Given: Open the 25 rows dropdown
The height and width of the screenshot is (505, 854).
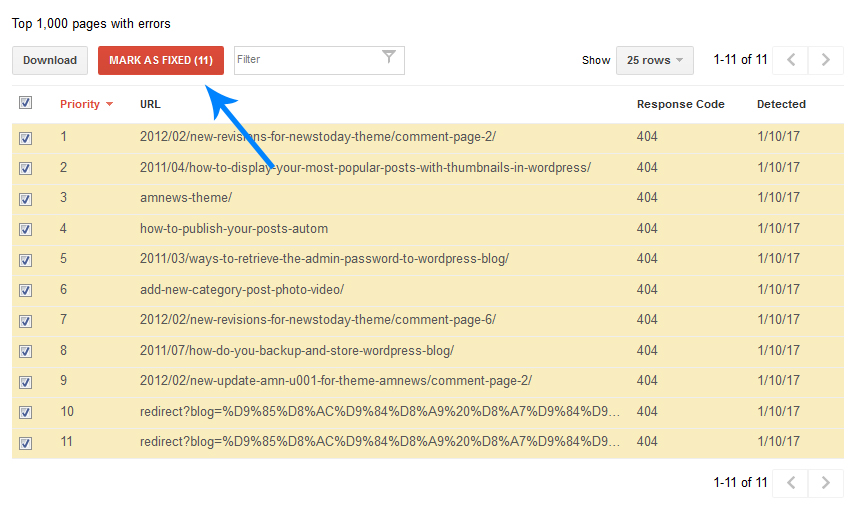Looking at the screenshot, I should [655, 60].
